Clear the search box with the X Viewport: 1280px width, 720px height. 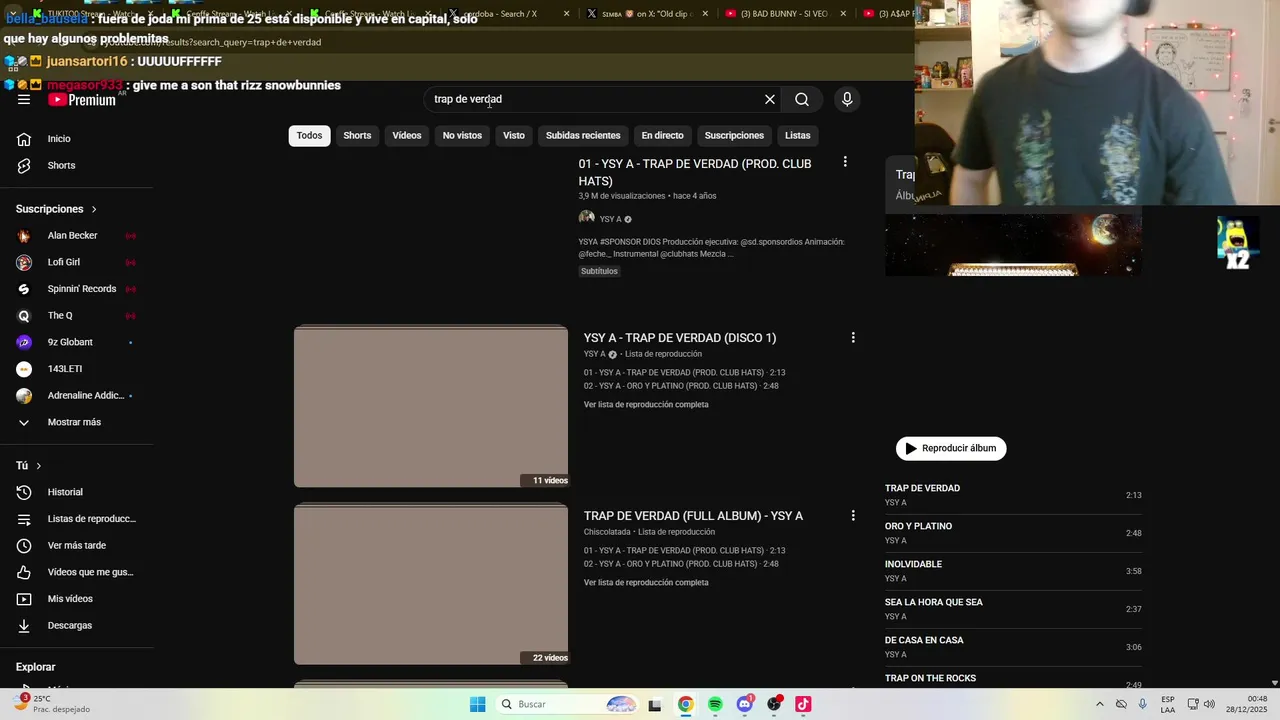click(x=770, y=99)
